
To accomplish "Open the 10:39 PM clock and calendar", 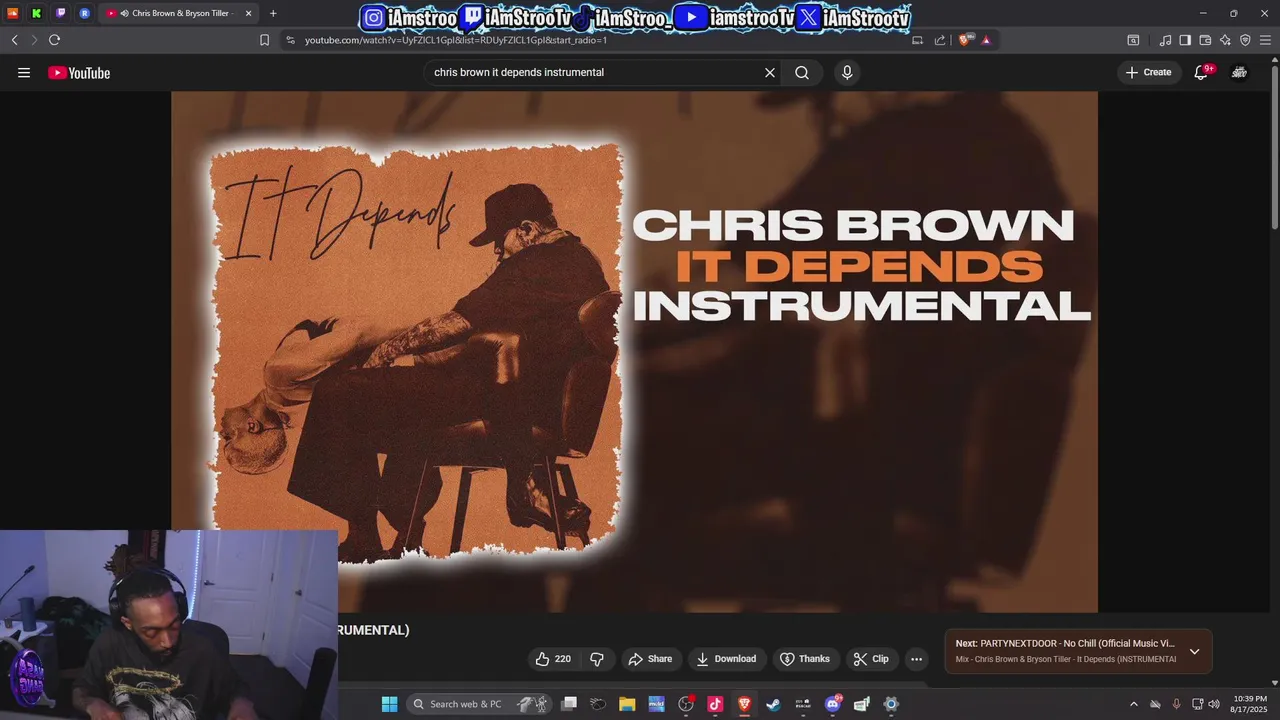I will pyautogui.click(x=1249, y=704).
